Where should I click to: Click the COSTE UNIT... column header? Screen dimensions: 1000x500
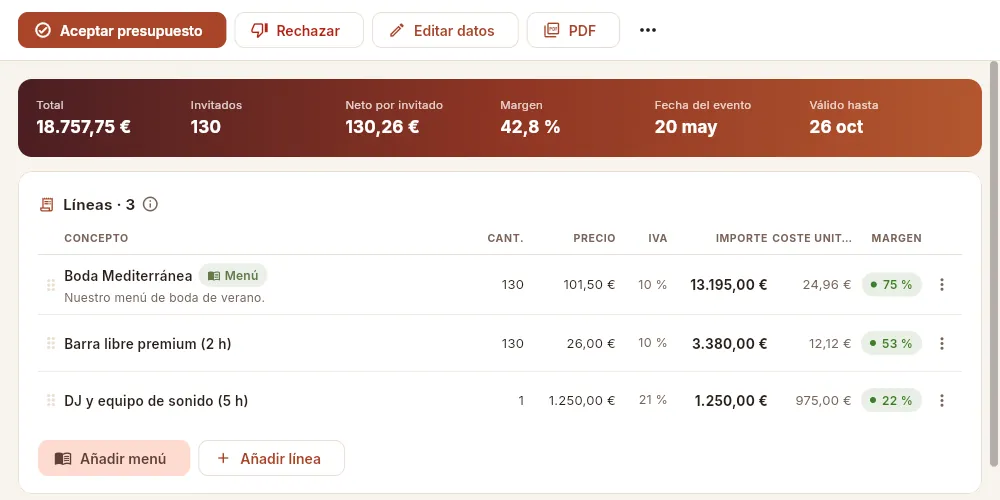[812, 238]
